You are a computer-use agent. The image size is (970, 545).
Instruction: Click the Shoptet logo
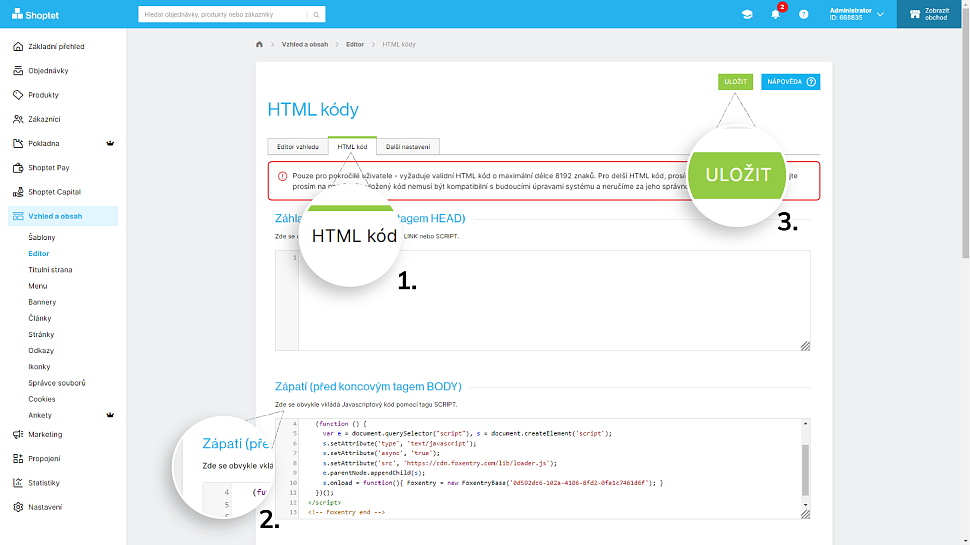pyautogui.click(x=35, y=14)
